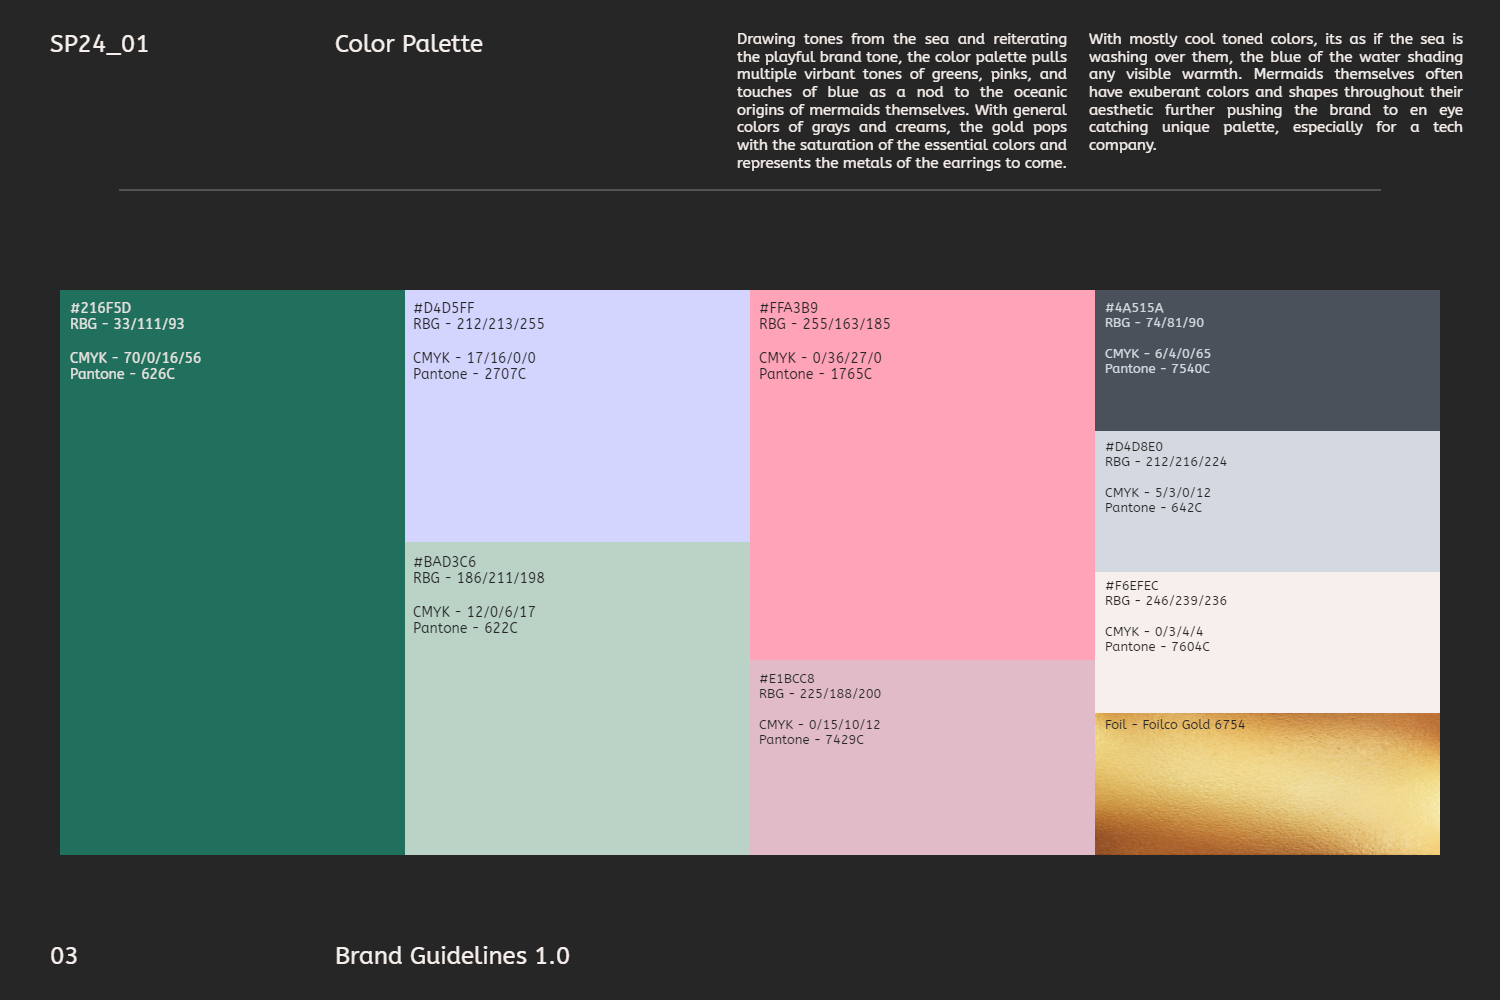Pick the dusty pink #E1BCC8 swatch
Screen dimensions: 1500x1000
pos(922,757)
